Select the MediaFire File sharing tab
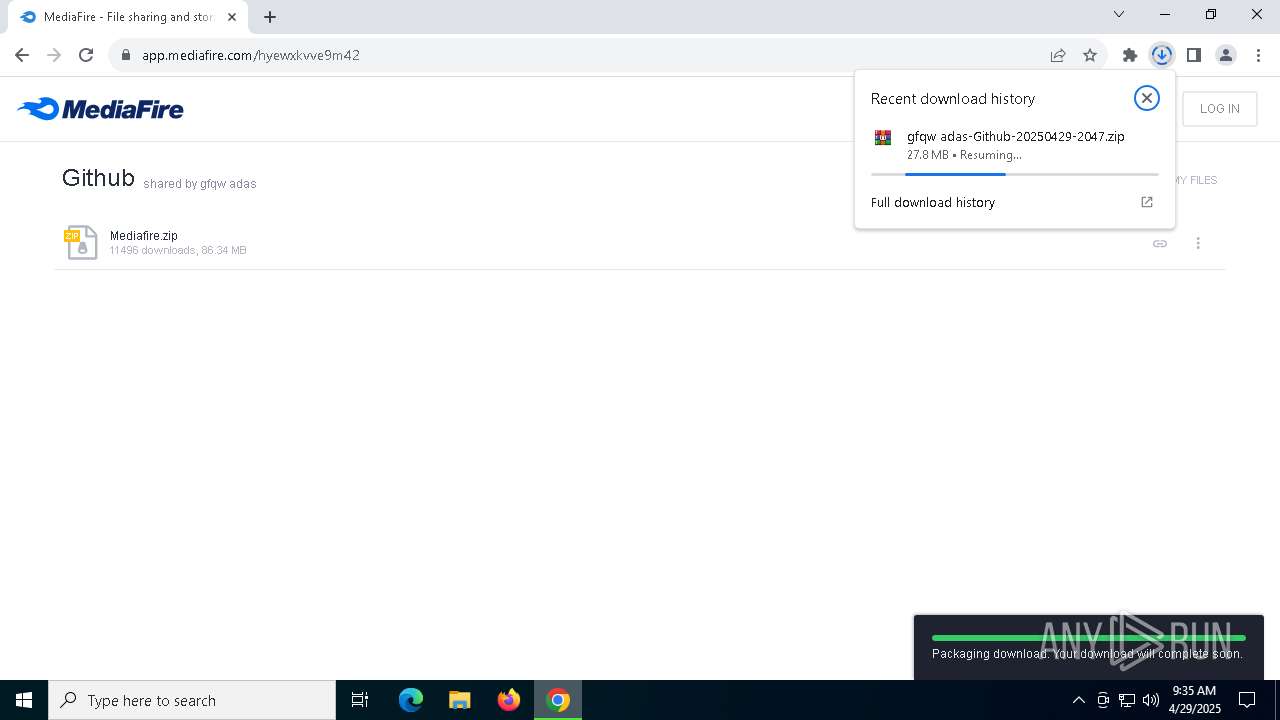The image size is (1280, 720). pyautogui.click(x=128, y=17)
